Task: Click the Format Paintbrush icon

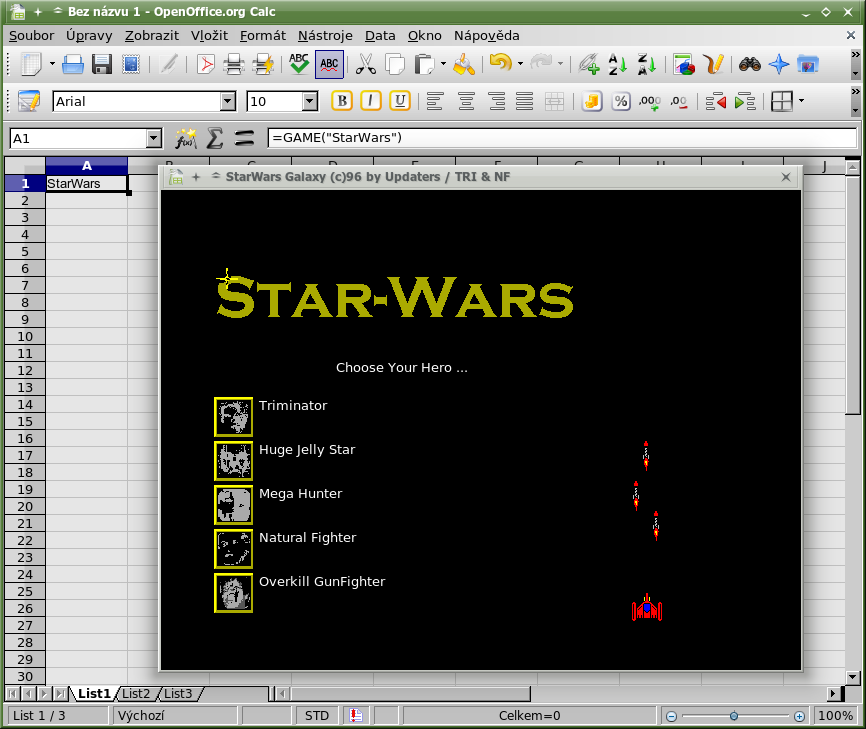Action: (463, 64)
